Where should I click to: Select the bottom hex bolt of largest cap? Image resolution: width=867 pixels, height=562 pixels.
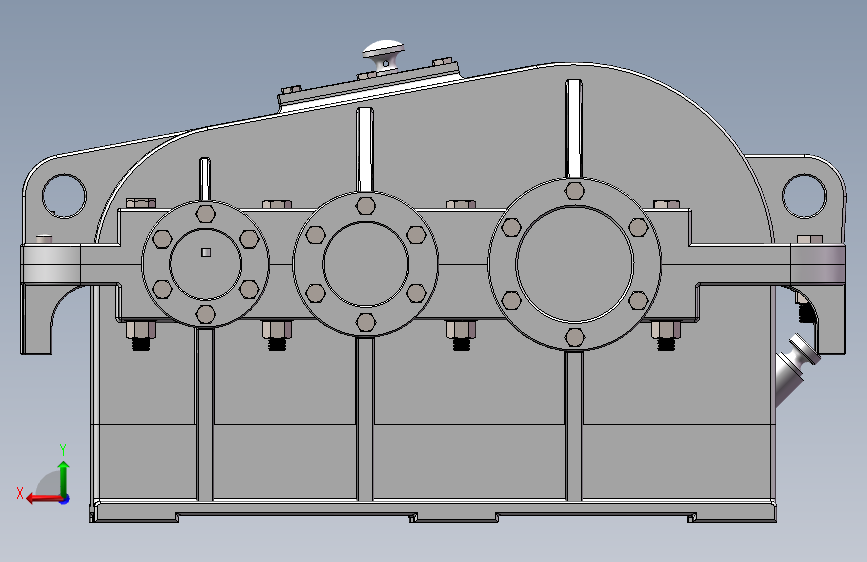(574, 337)
